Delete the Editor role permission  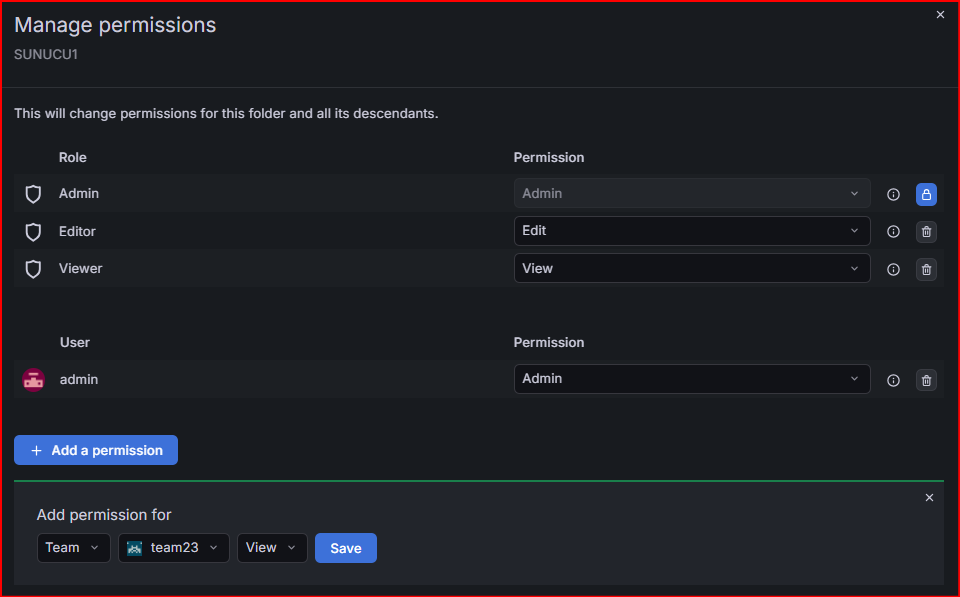coord(926,231)
